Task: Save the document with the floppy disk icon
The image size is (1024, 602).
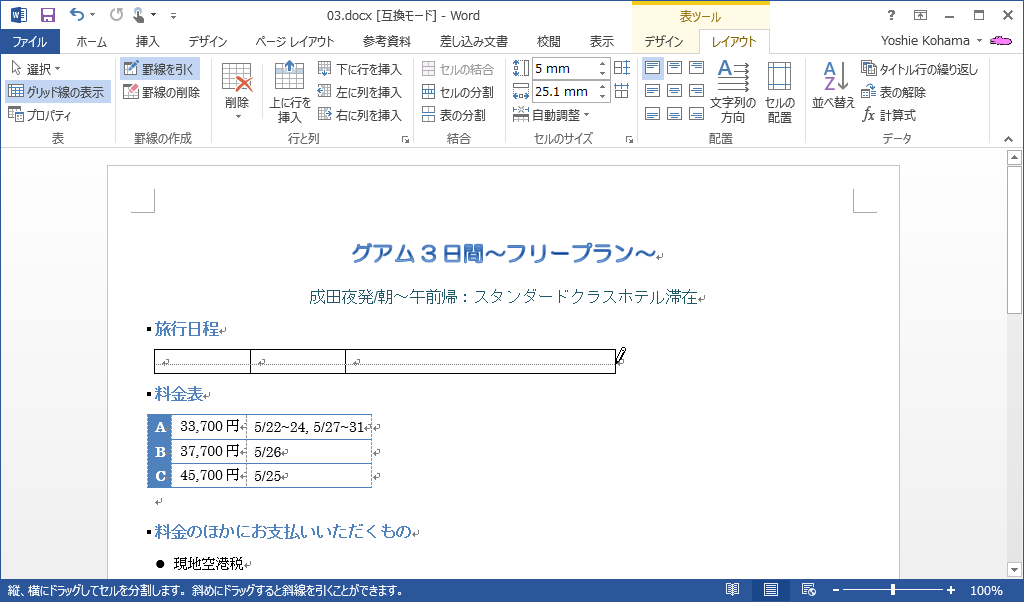Action: point(48,15)
